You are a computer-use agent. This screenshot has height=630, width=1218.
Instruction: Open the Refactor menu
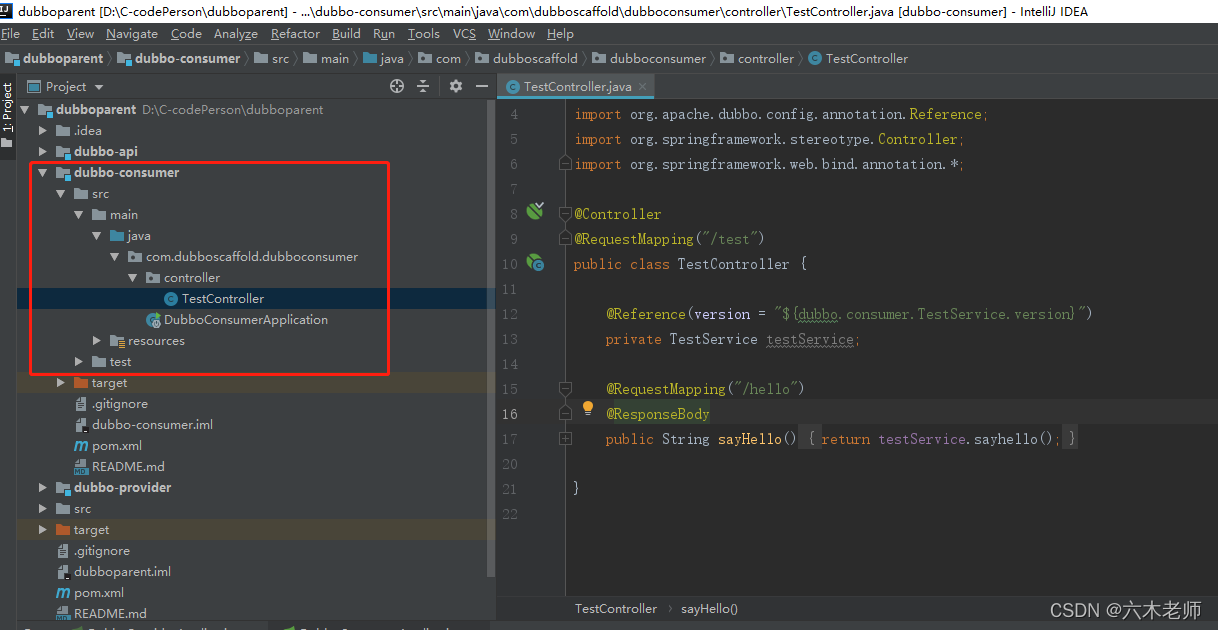(295, 33)
